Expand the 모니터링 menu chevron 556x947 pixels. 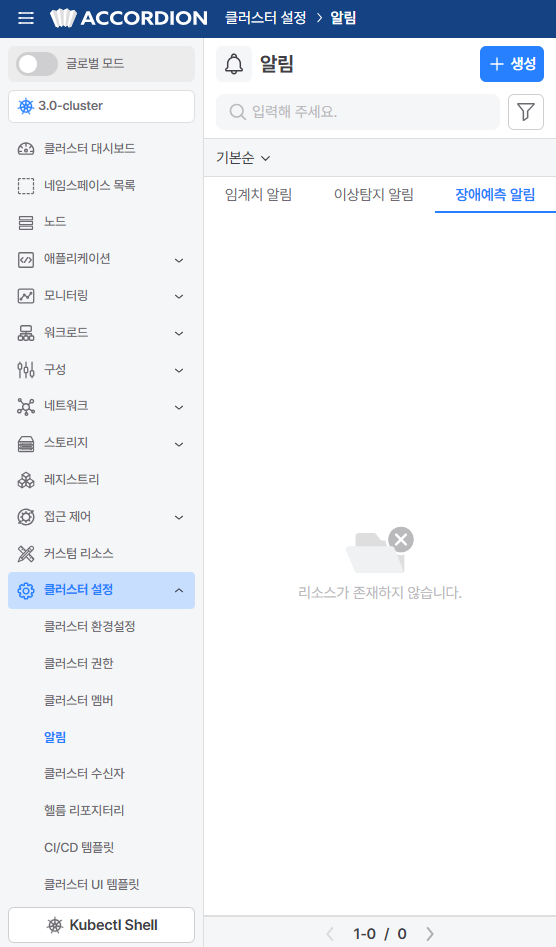click(179, 297)
